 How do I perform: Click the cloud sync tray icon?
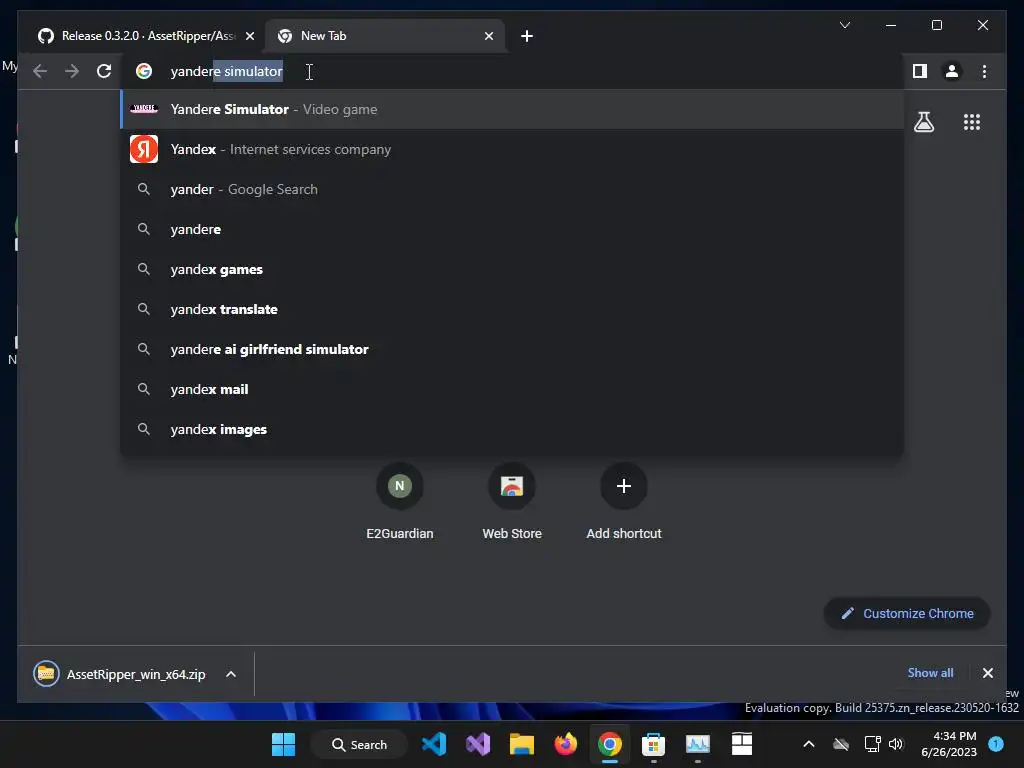[x=841, y=744]
